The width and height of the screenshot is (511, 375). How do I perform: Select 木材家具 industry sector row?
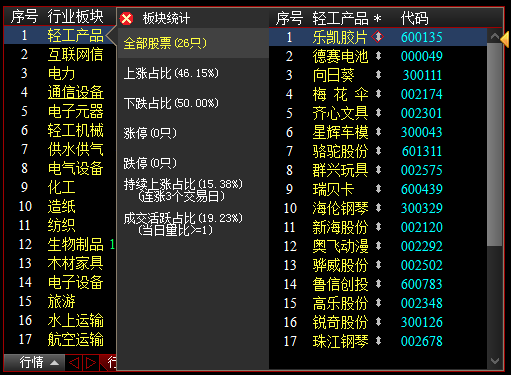pyautogui.click(x=60, y=263)
